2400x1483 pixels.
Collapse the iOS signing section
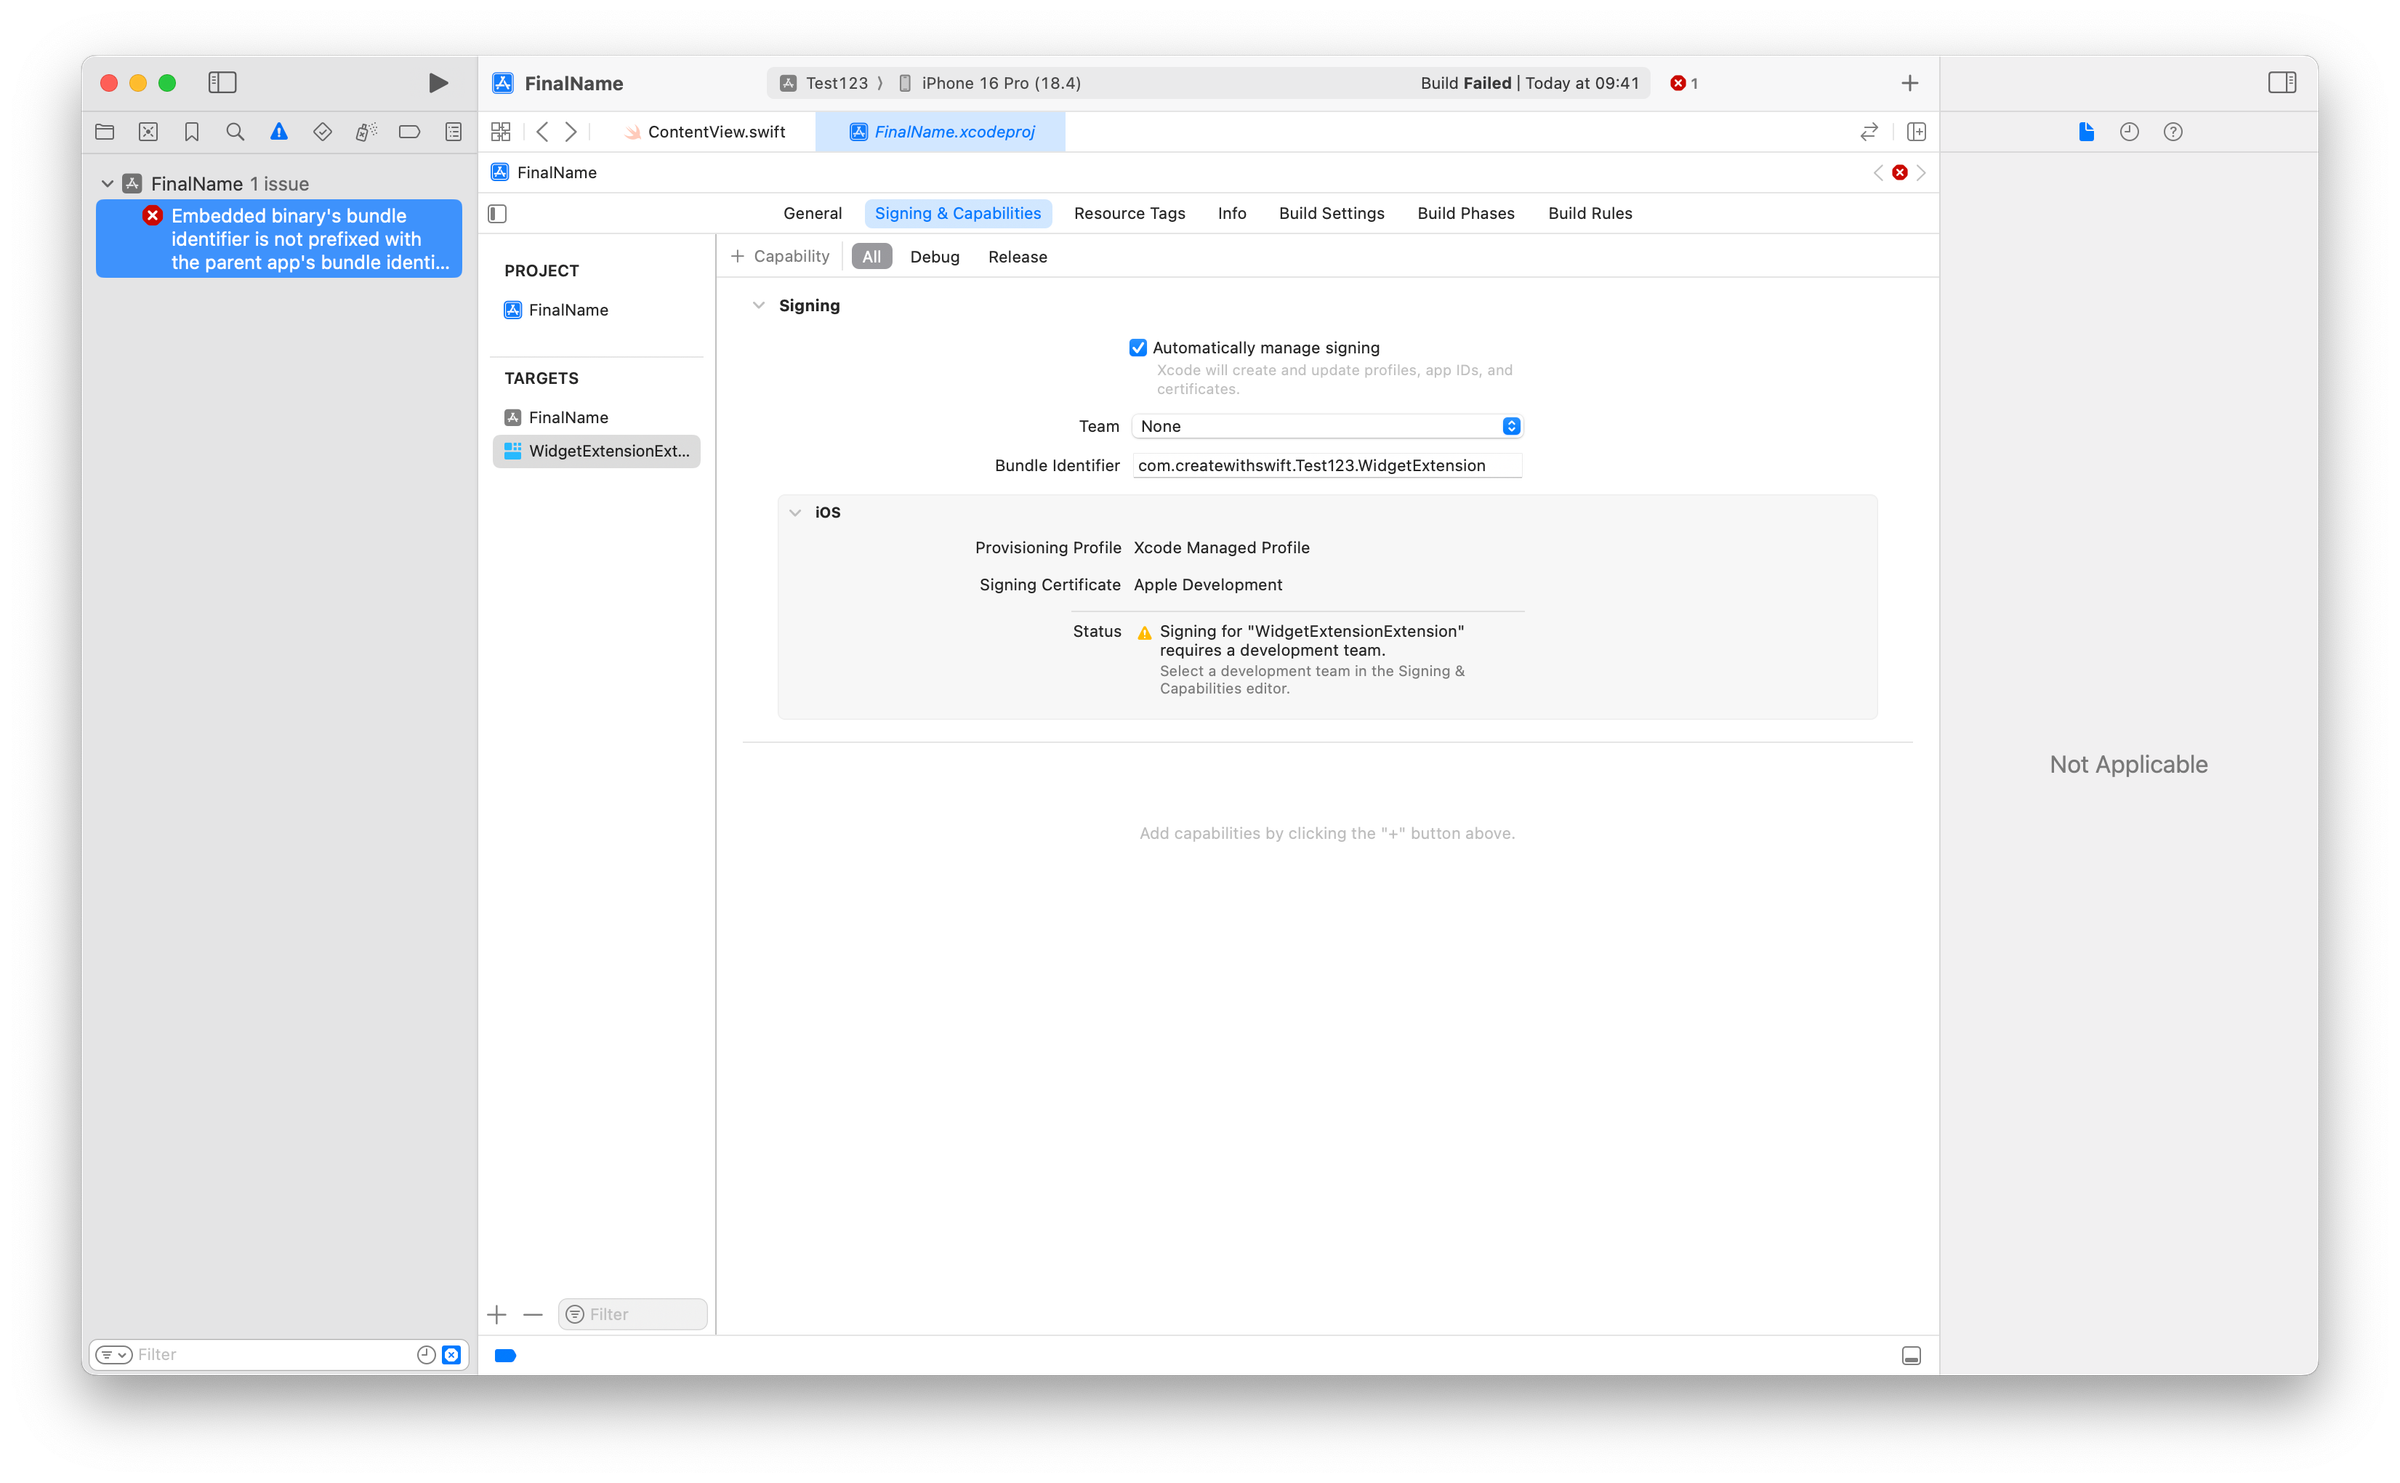click(x=796, y=511)
